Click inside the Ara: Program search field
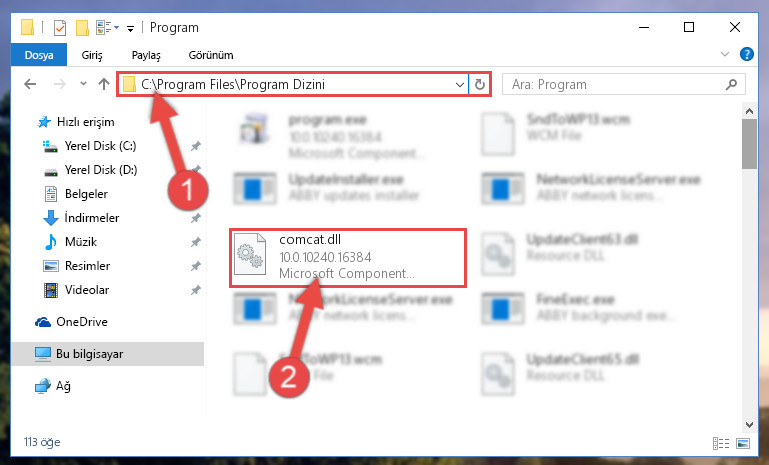This screenshot has height=465, width=769. click(615, 84)
